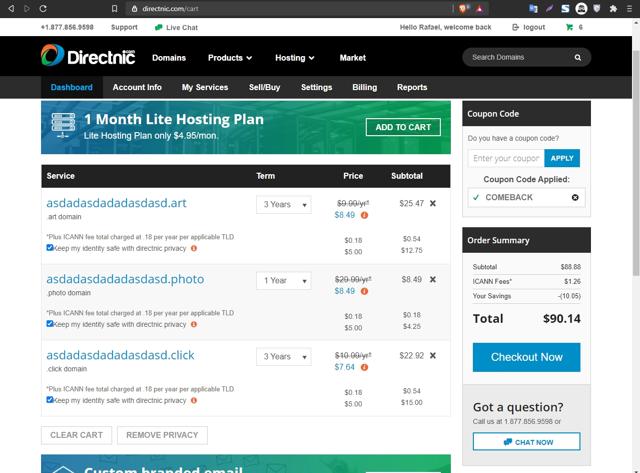Remove asdadasdadadasdasd.click from the cart

pyautogui.click(x=433, y=355)
